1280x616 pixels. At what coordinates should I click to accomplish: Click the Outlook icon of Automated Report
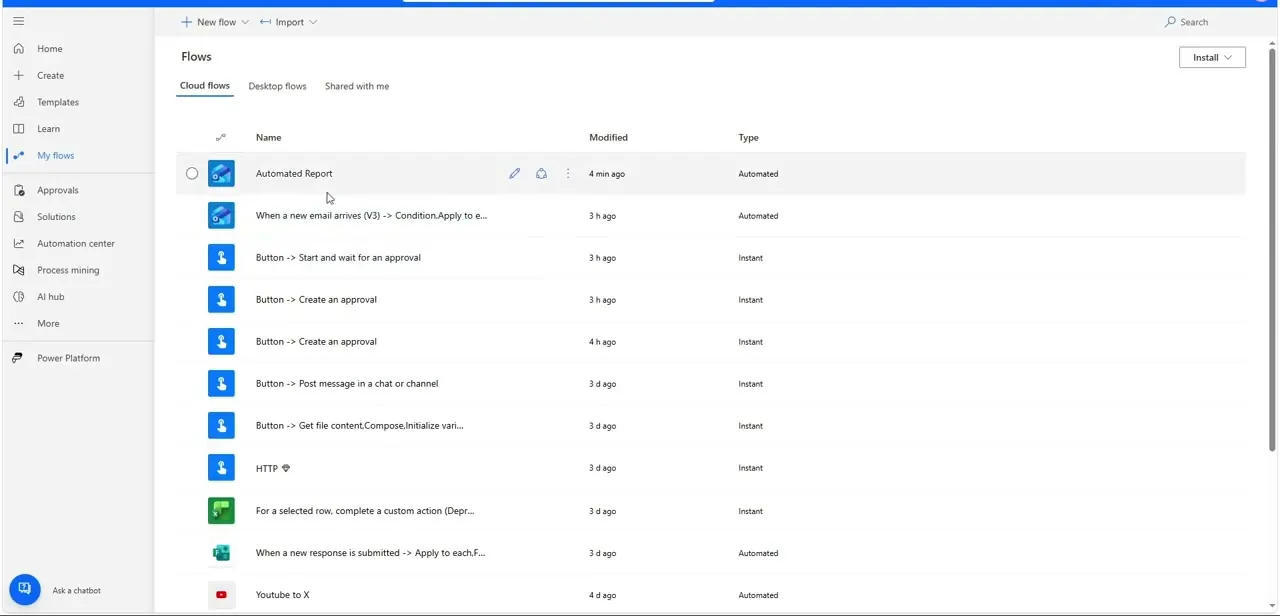221,173
